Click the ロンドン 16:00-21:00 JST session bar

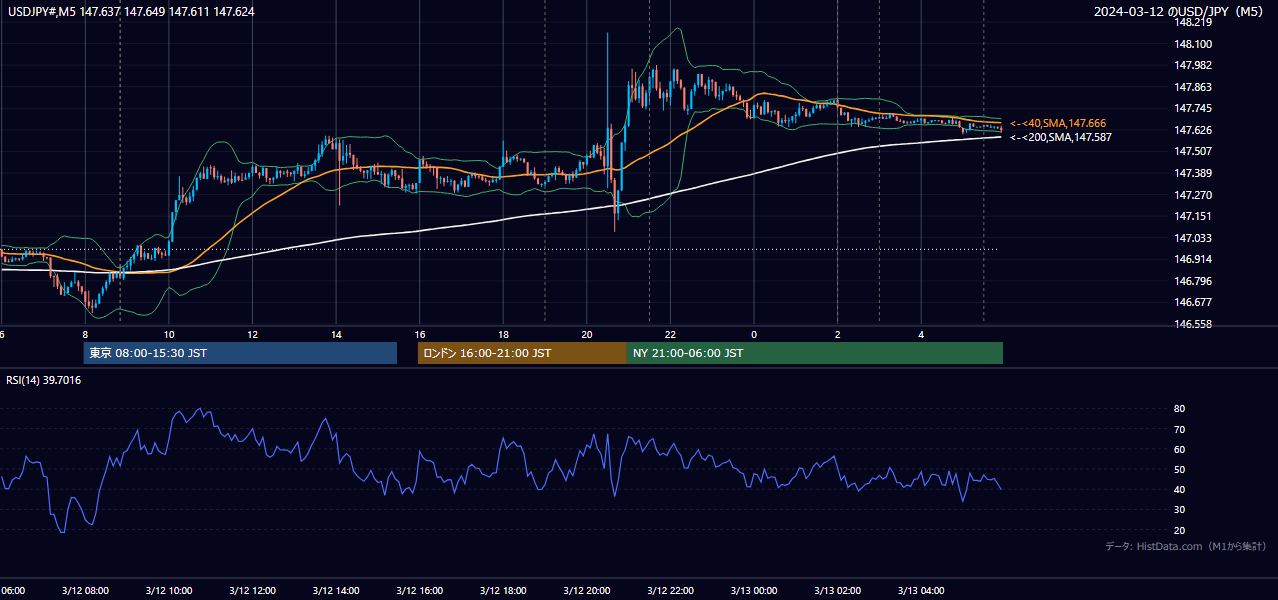522,353
